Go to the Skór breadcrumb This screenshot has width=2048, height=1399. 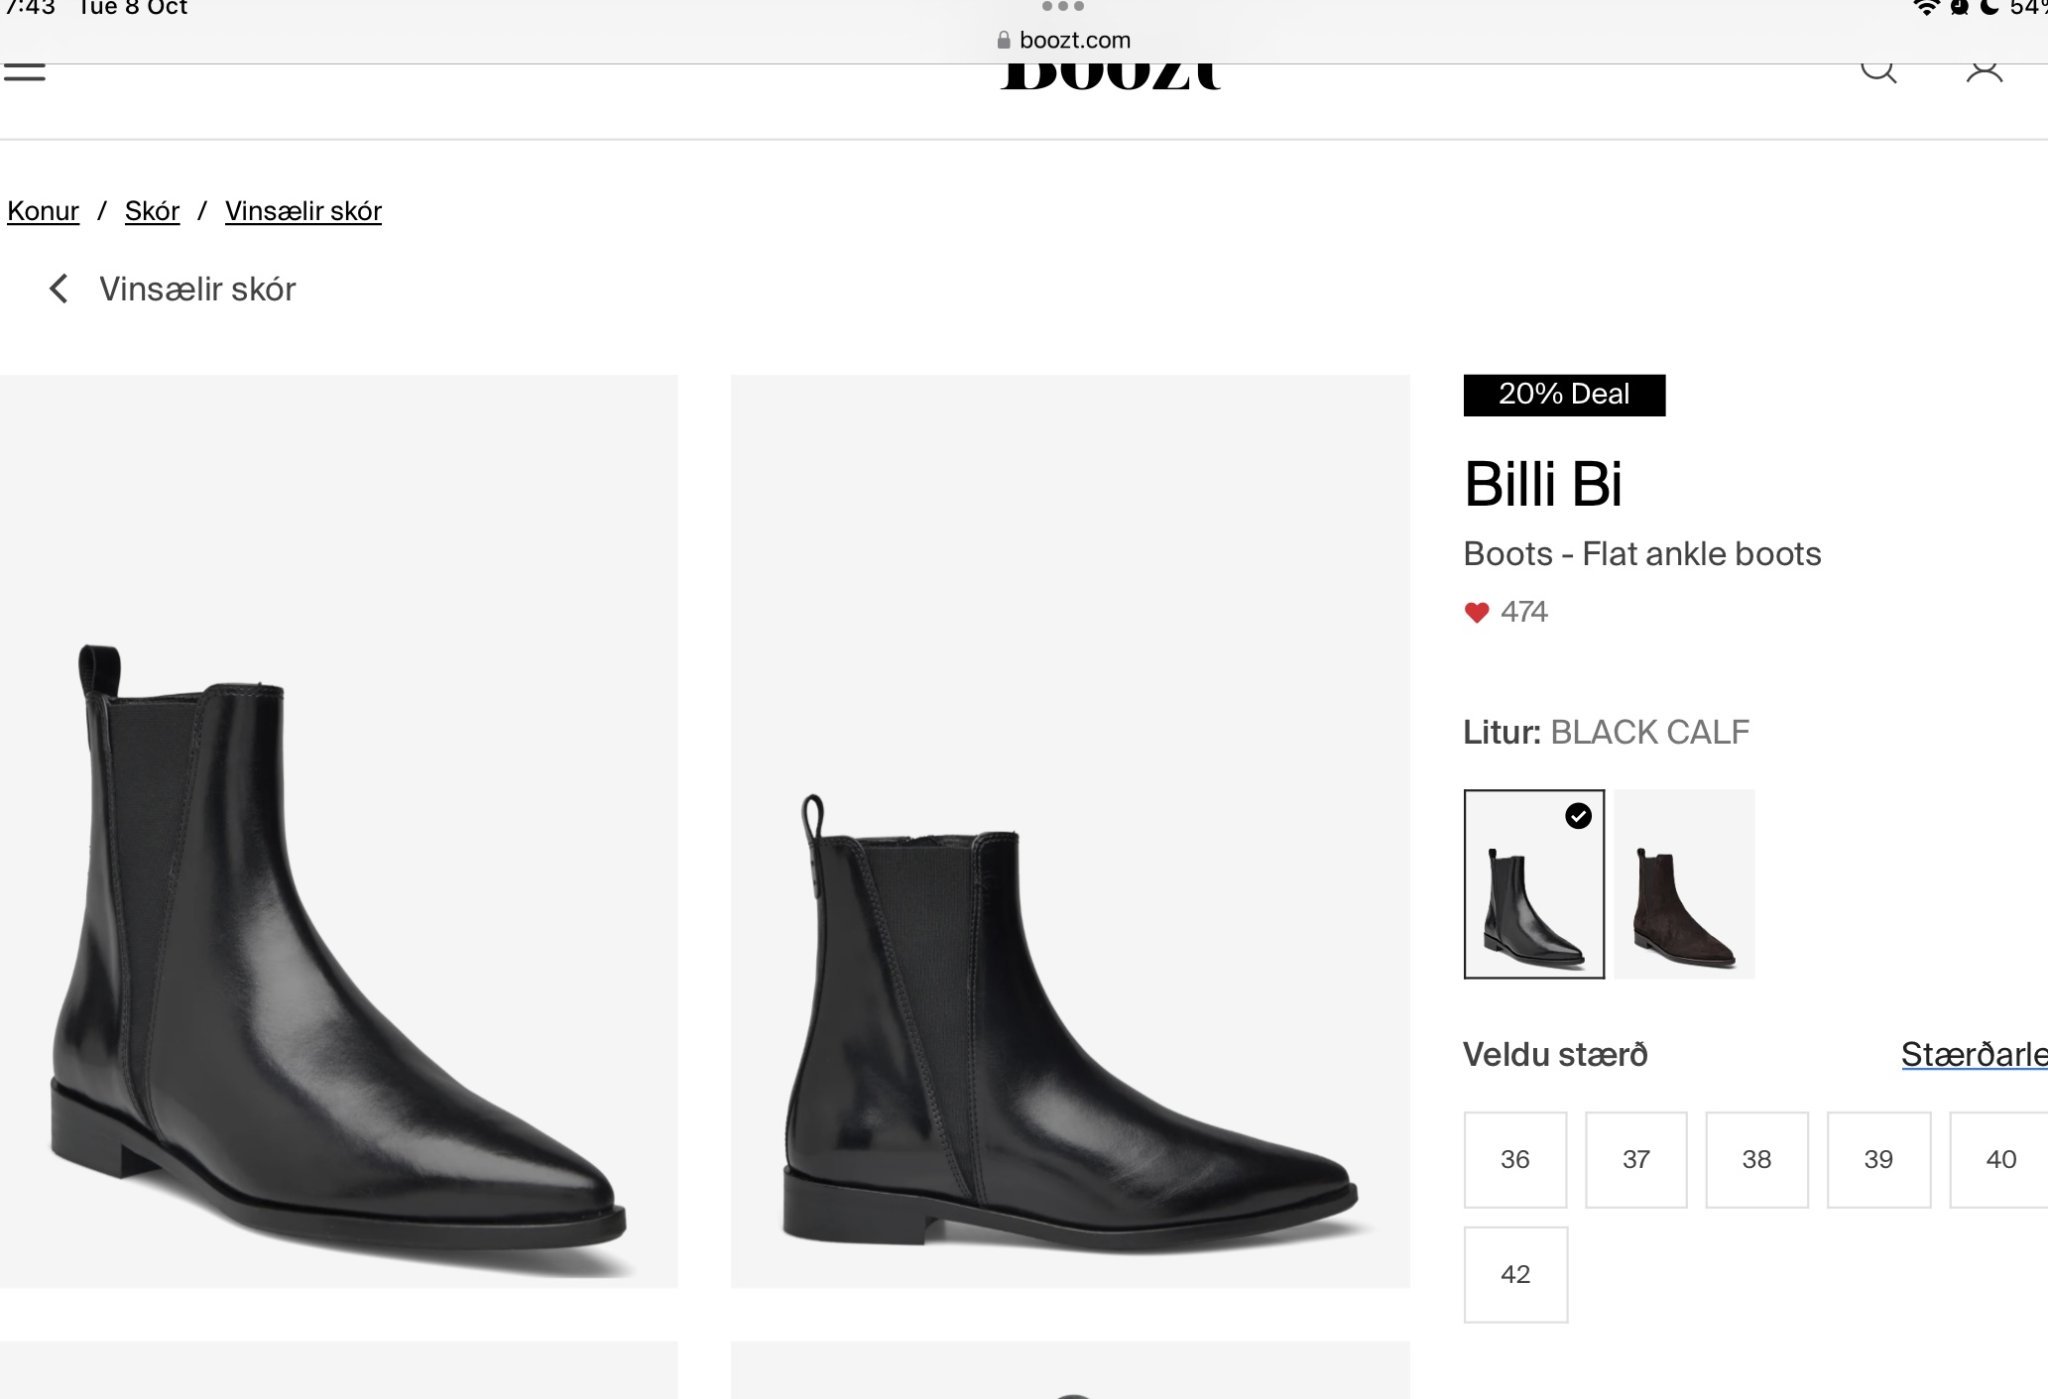(152, 211)
